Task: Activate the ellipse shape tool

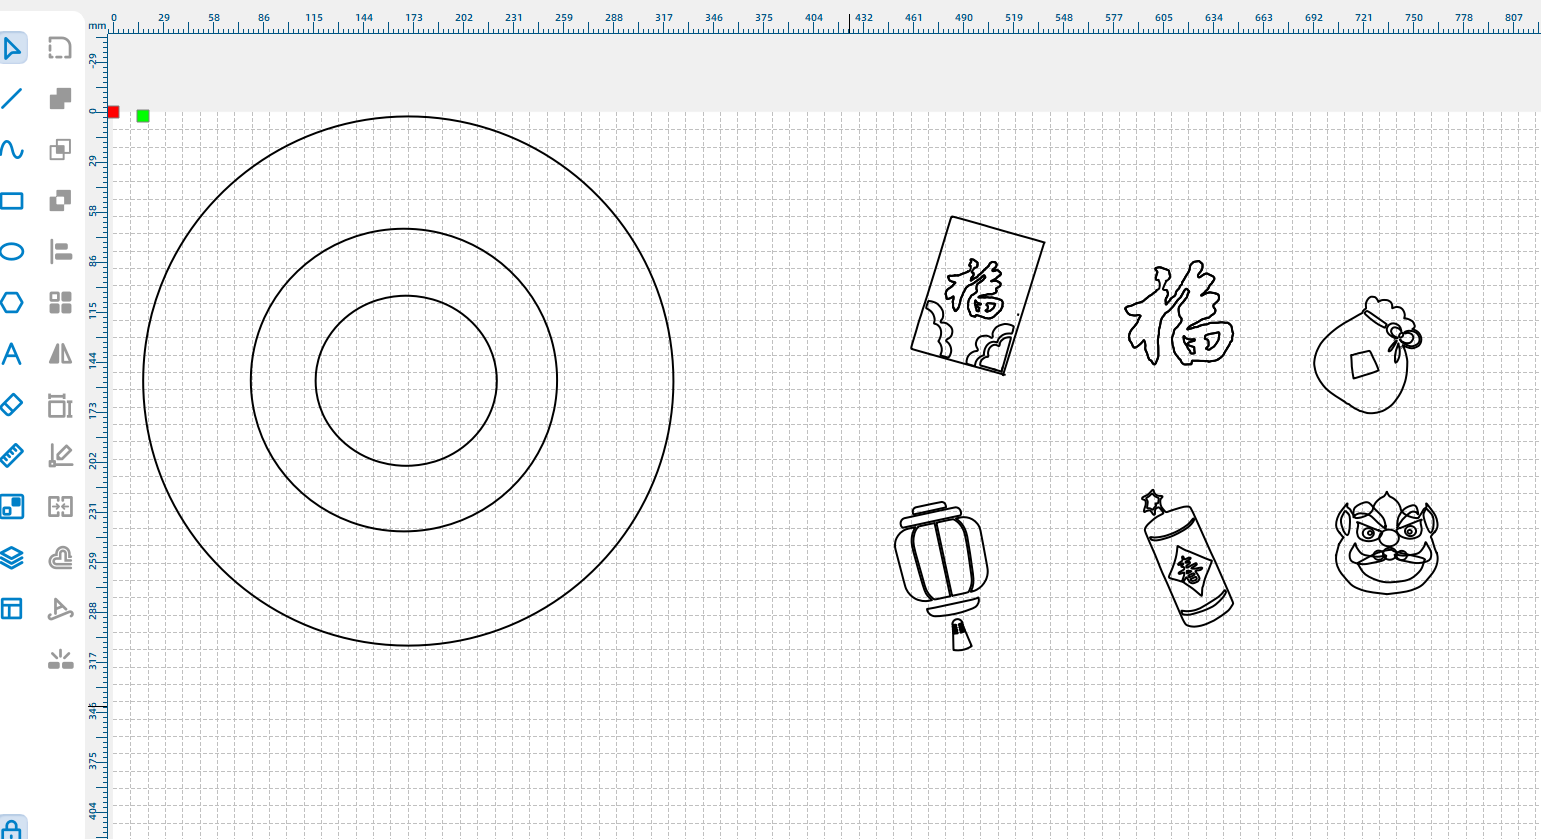Action: 12,251
